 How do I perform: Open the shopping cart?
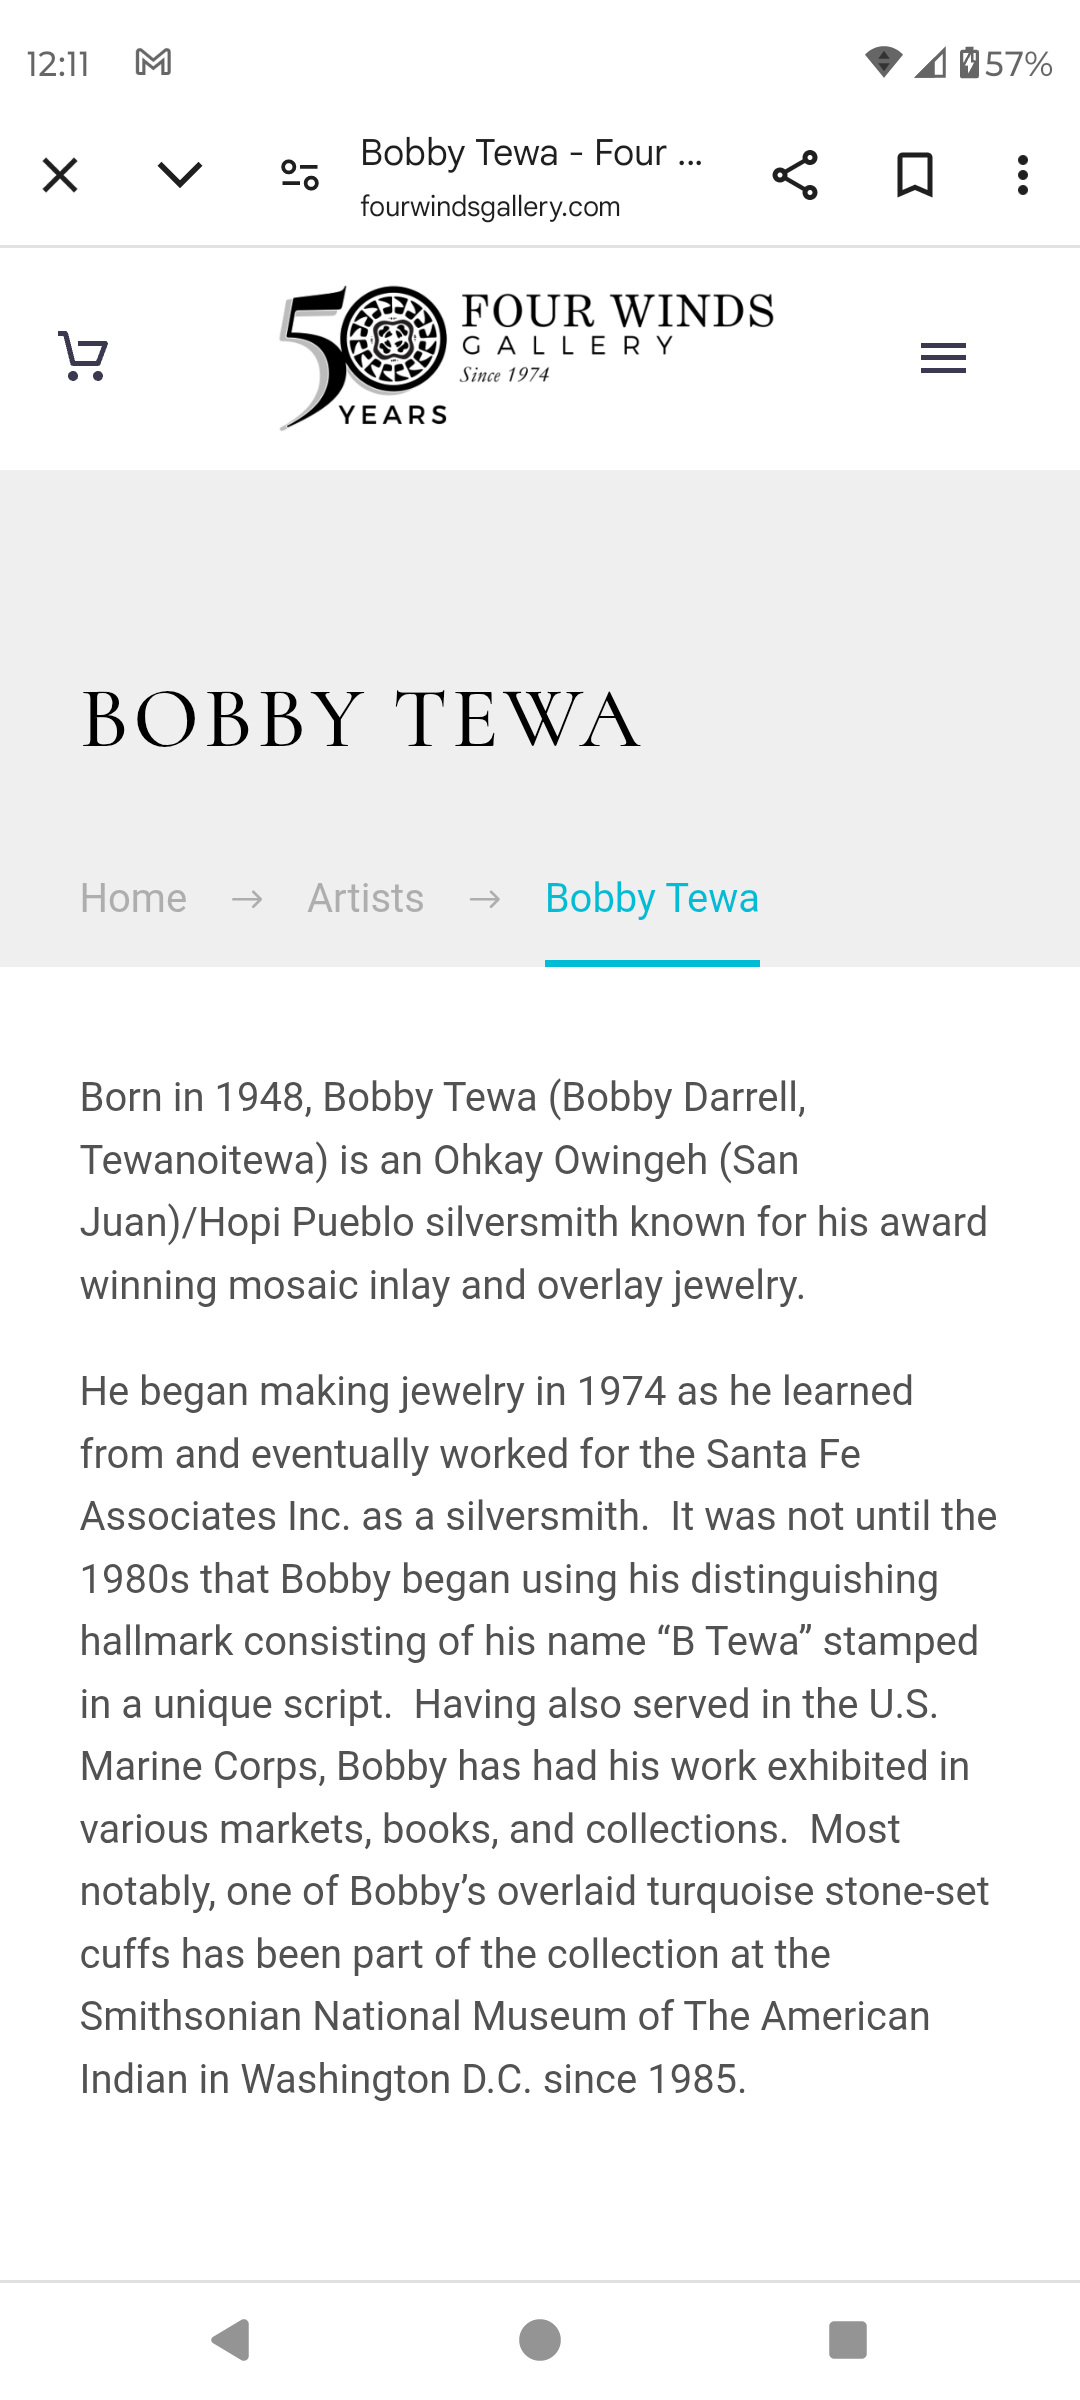[x=83, y=356]
